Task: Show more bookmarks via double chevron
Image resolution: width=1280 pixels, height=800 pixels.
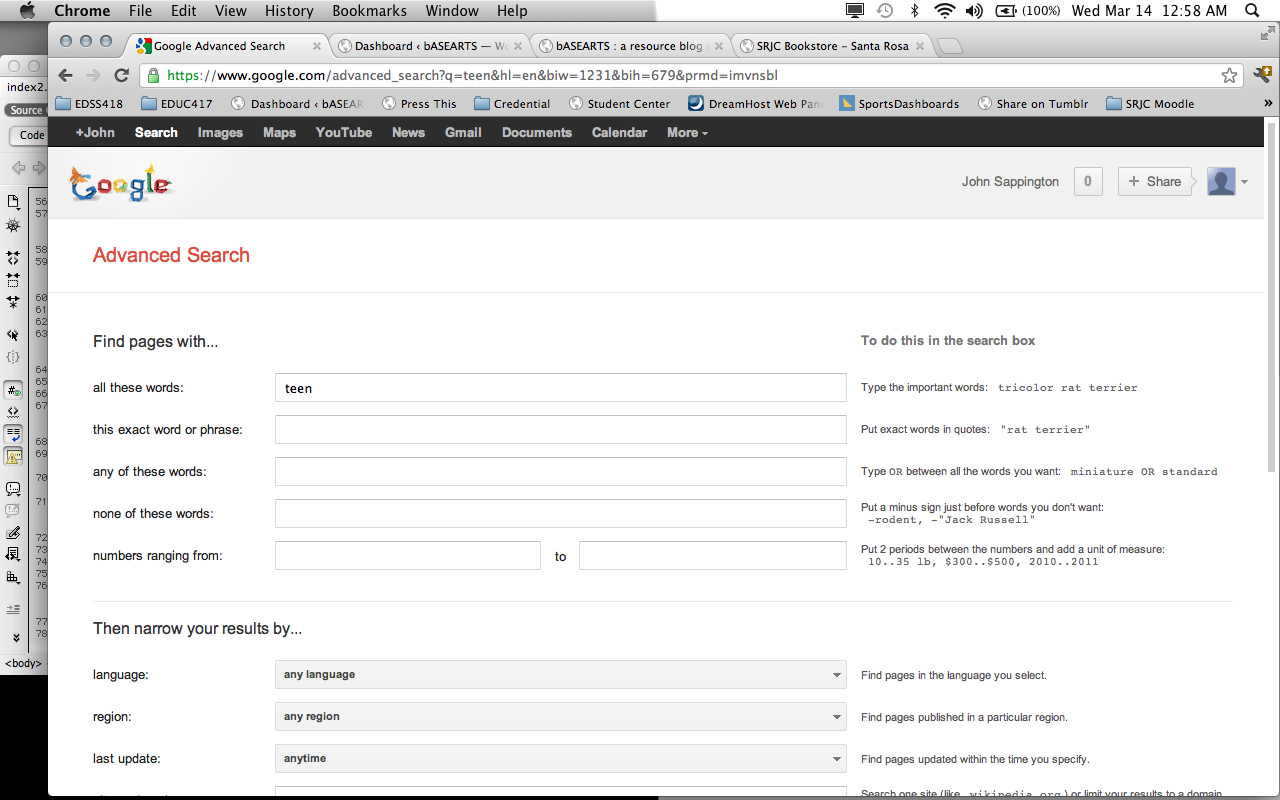Action: click(1268, 103)
